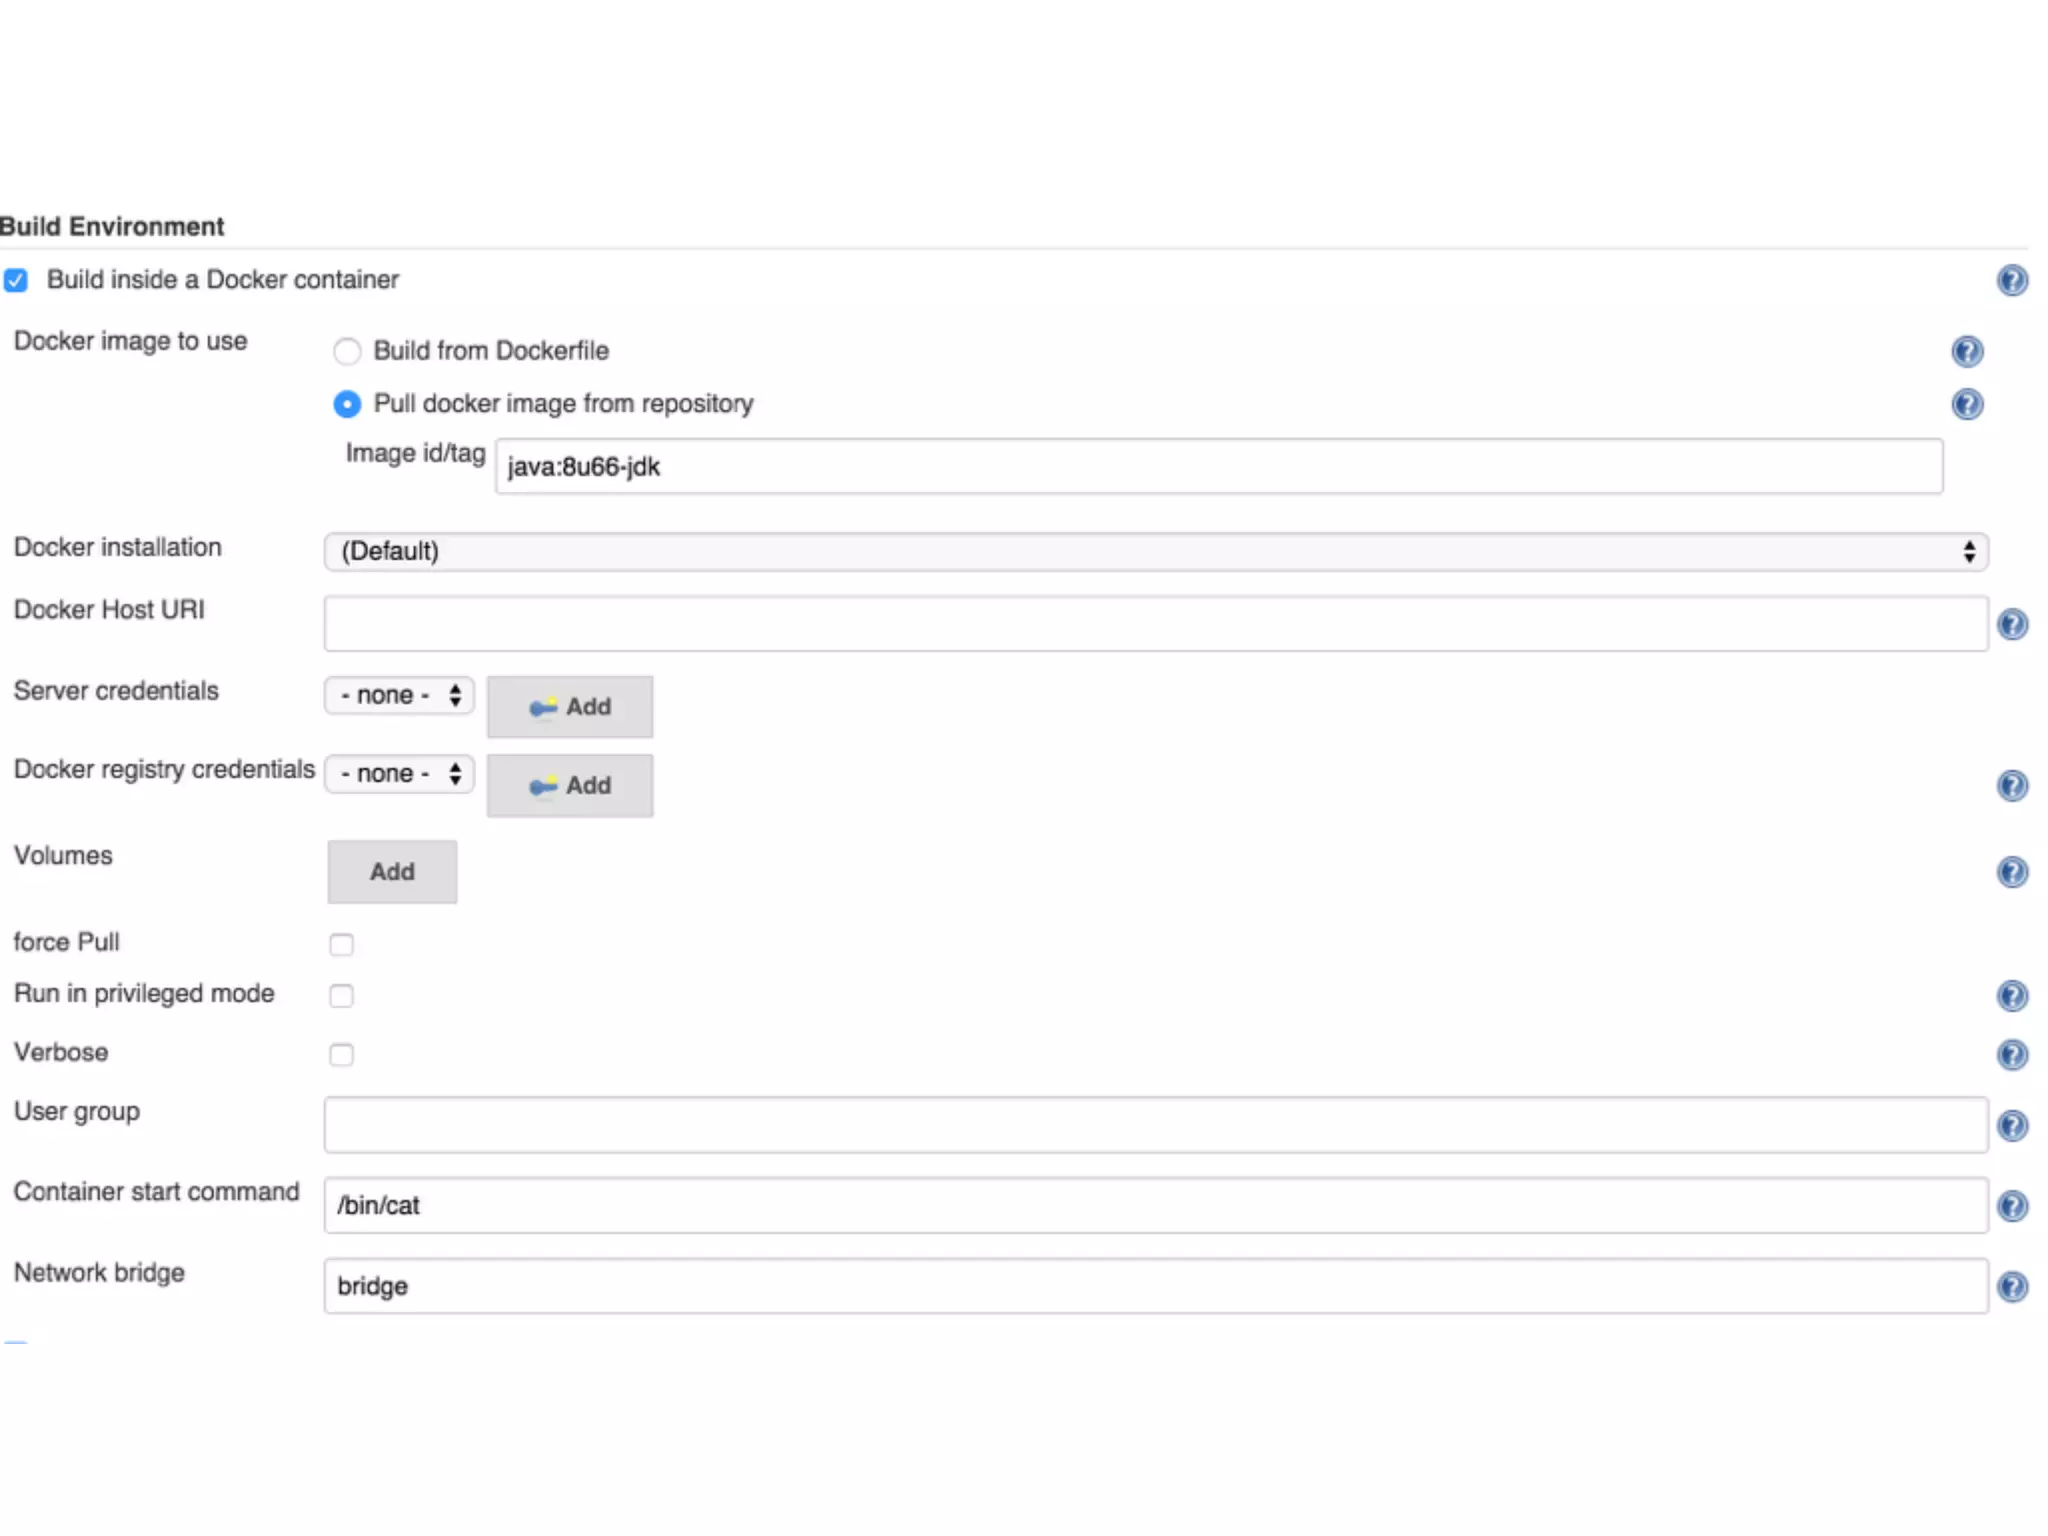Enable Run in privileged mode checkbox
Viewport: 2048px width, 1536px height.
click(341, 996)
